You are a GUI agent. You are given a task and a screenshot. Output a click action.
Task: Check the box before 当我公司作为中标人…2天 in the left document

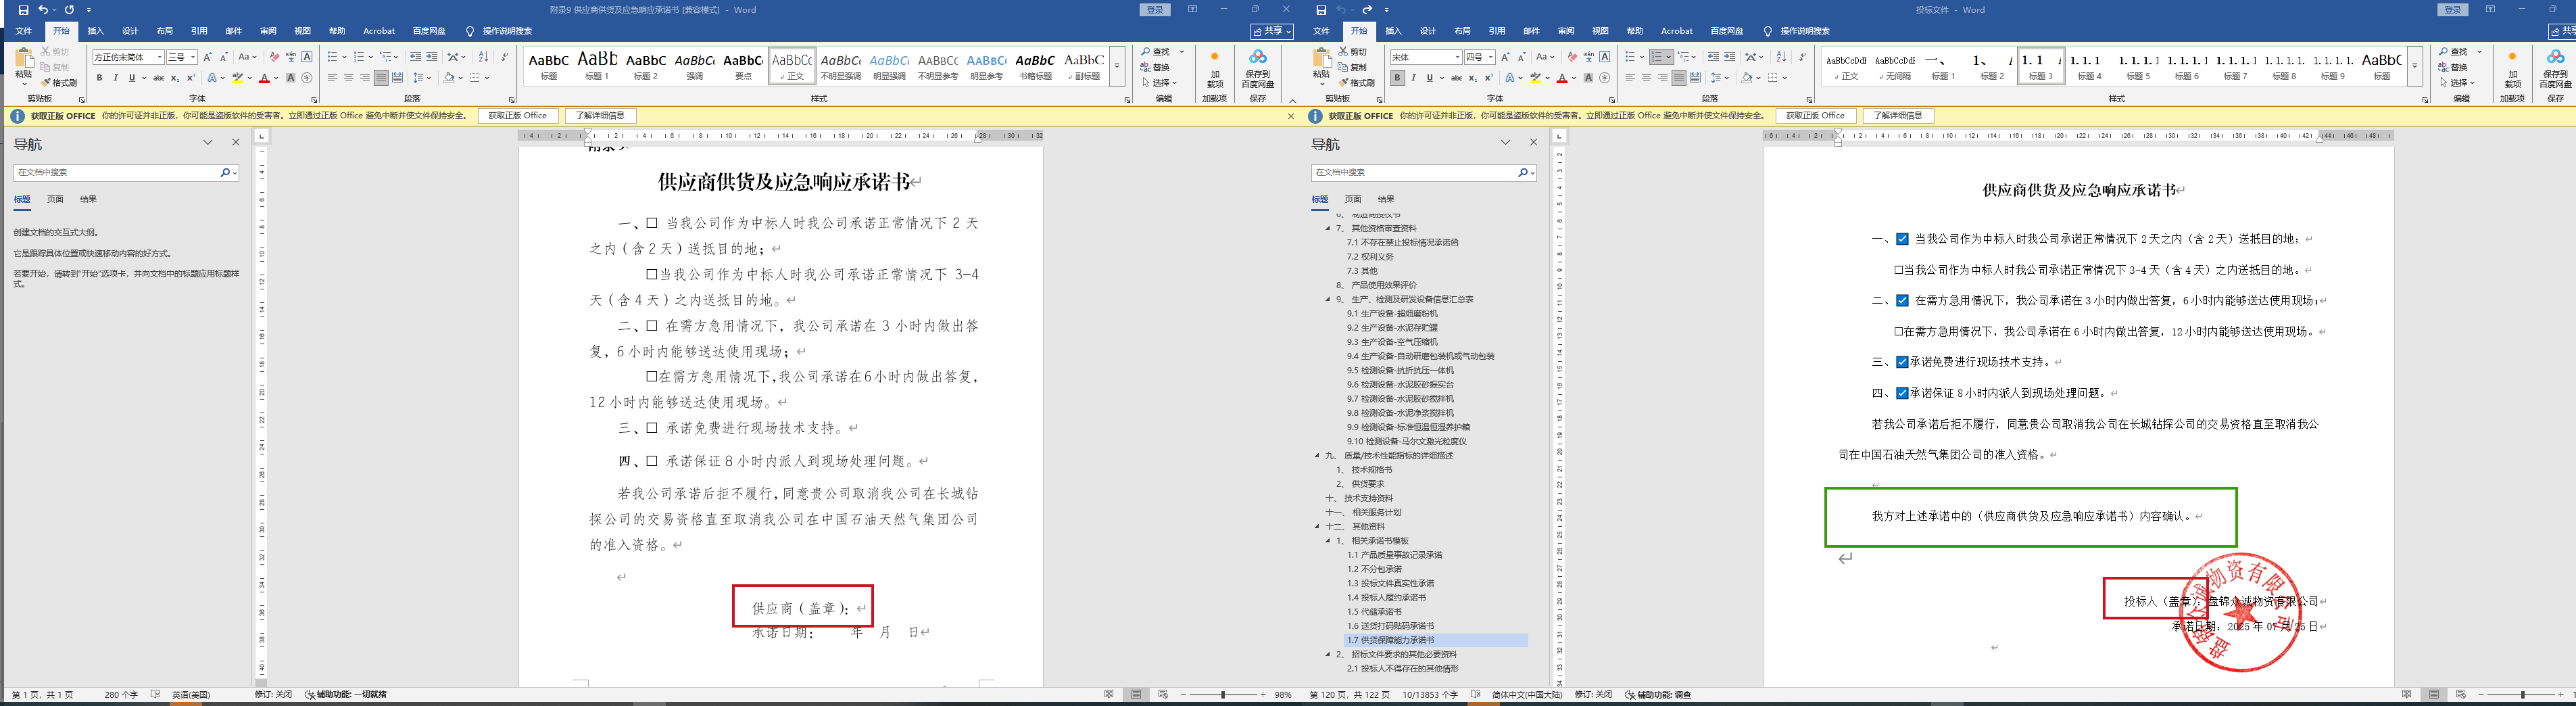click(652, 223)
